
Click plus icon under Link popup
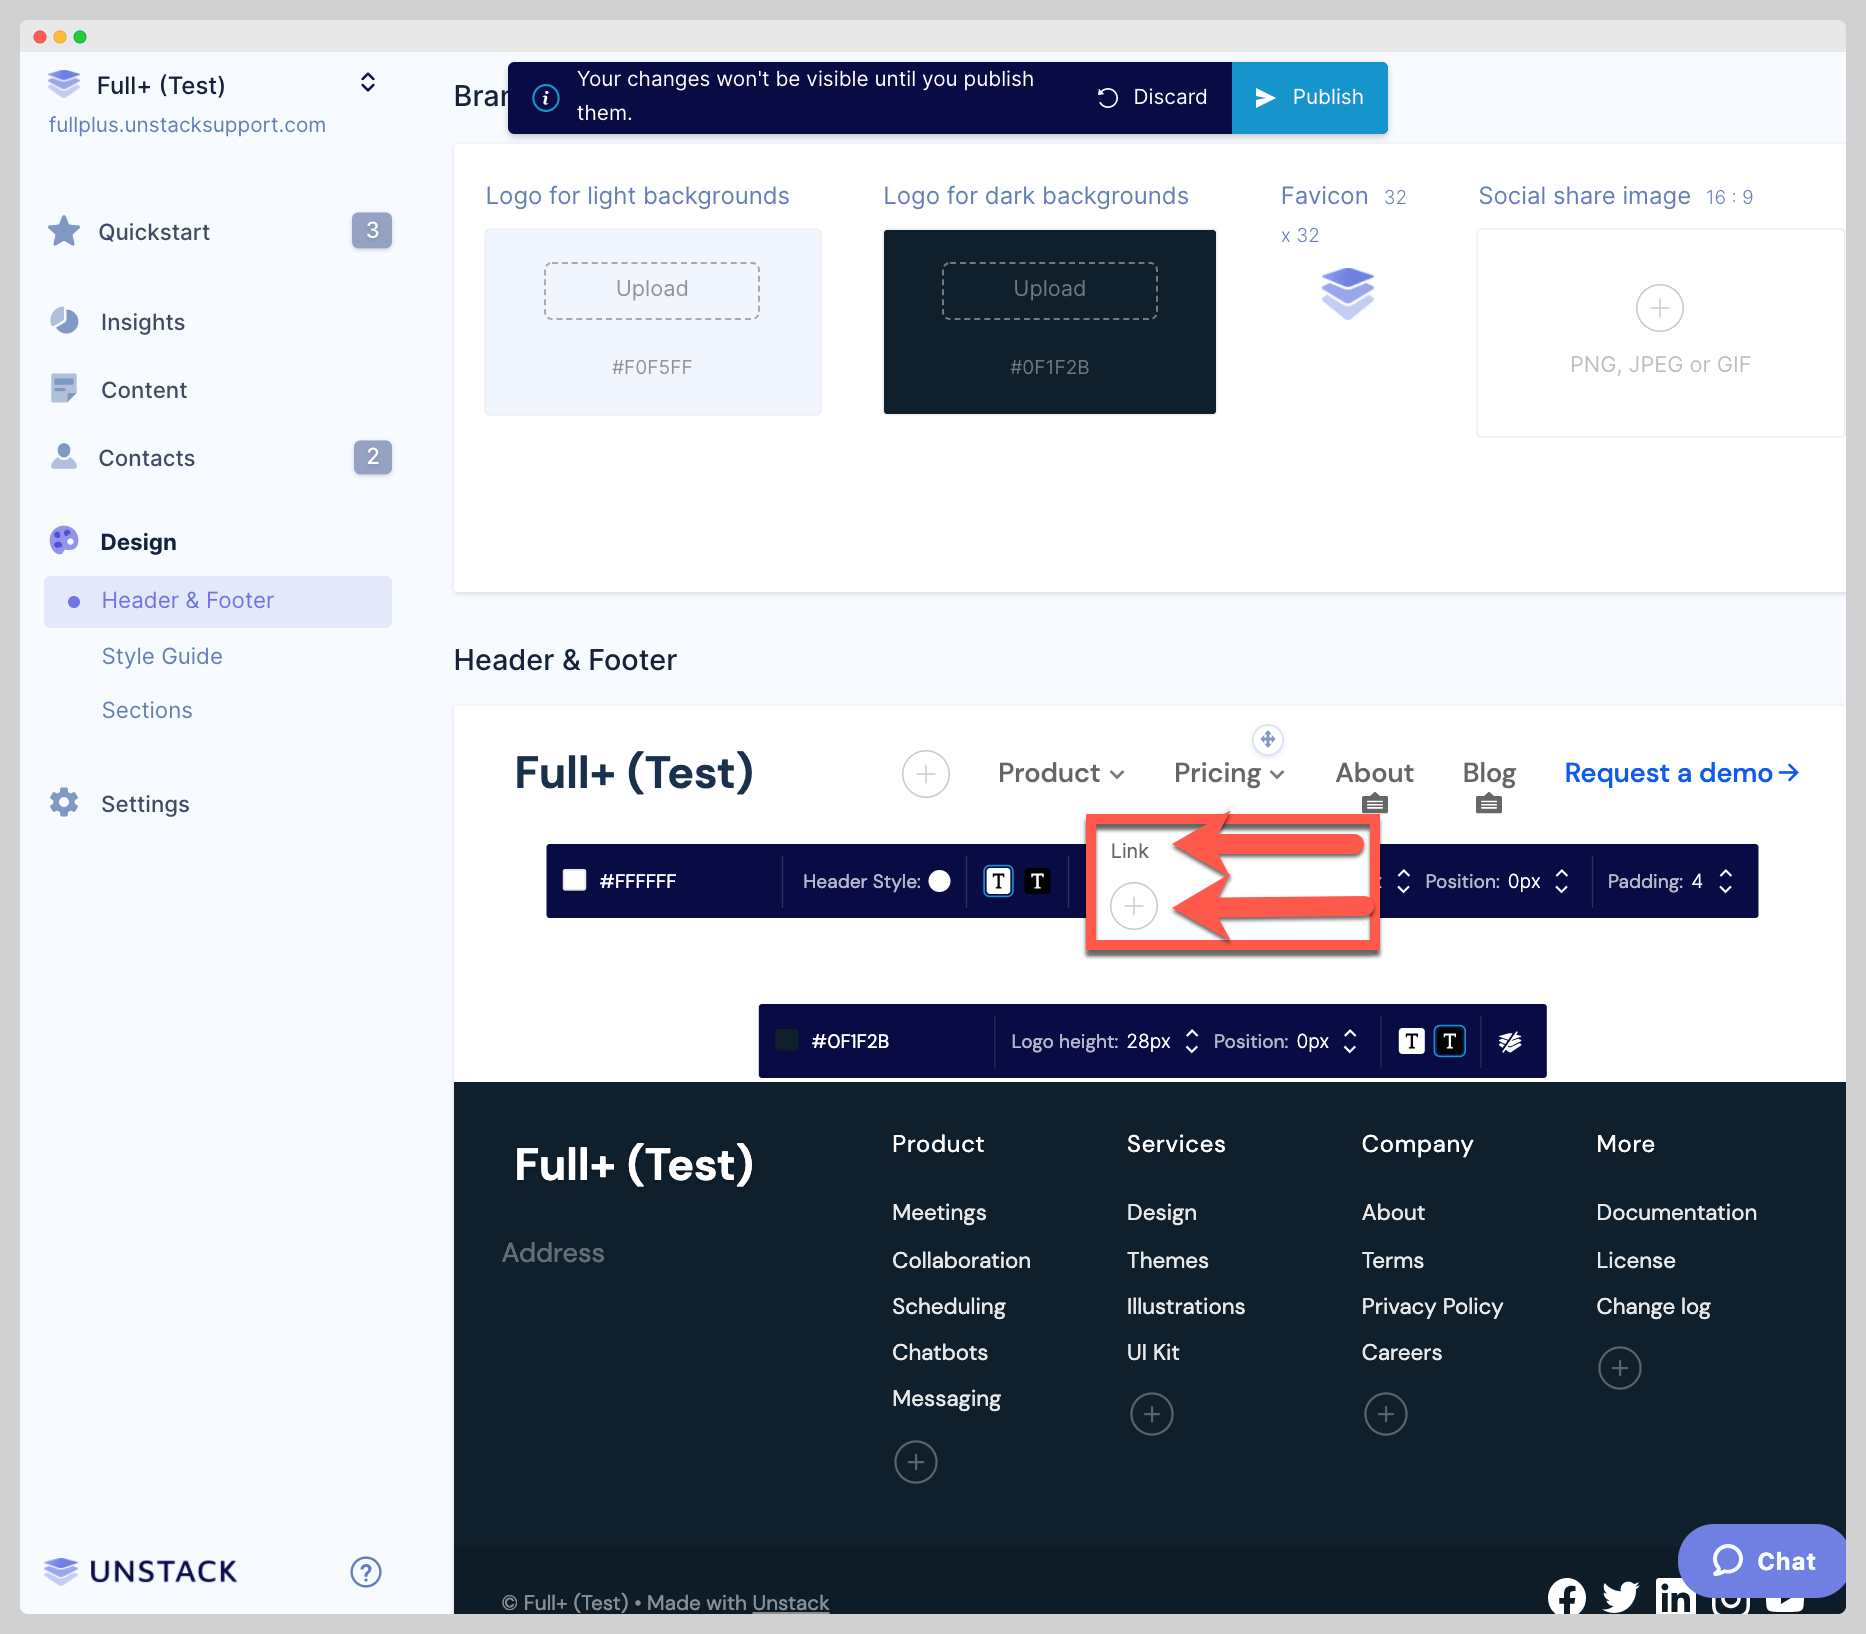point(1133,906)
